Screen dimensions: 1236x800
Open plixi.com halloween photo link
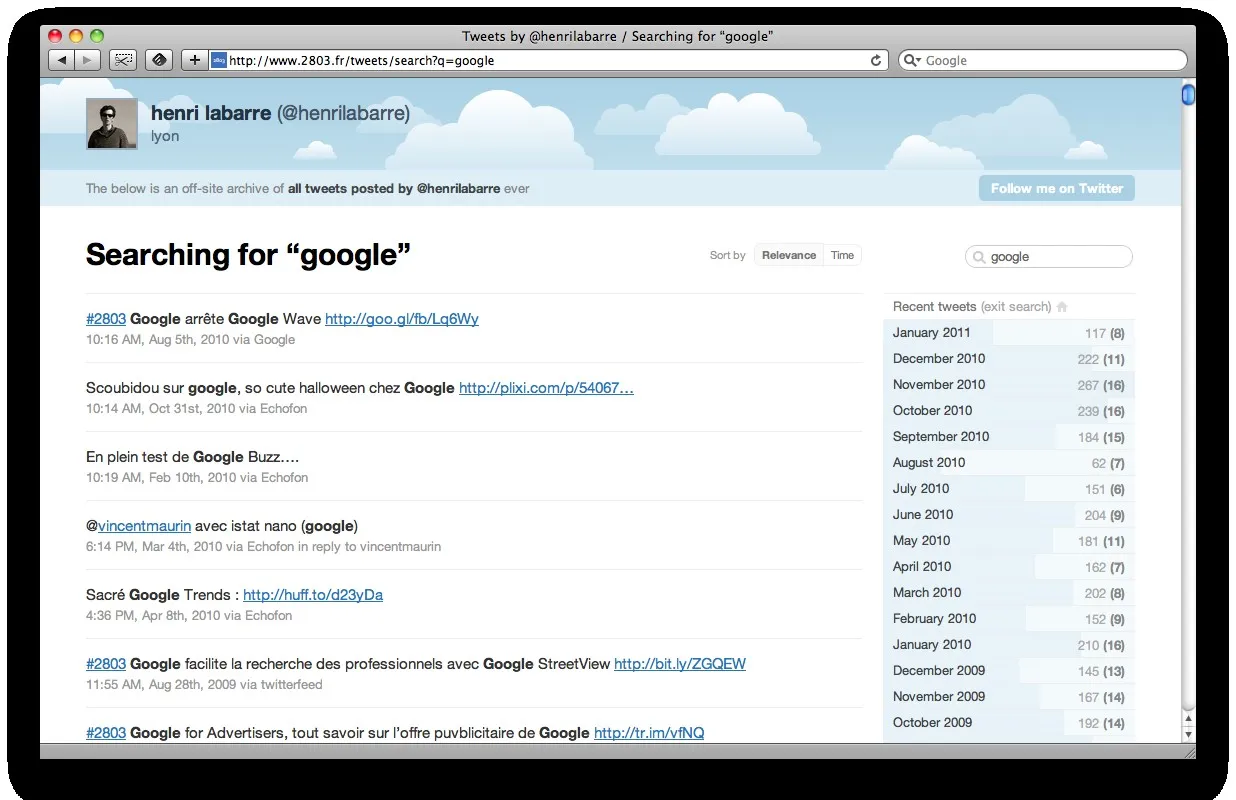tap(546, 388)
